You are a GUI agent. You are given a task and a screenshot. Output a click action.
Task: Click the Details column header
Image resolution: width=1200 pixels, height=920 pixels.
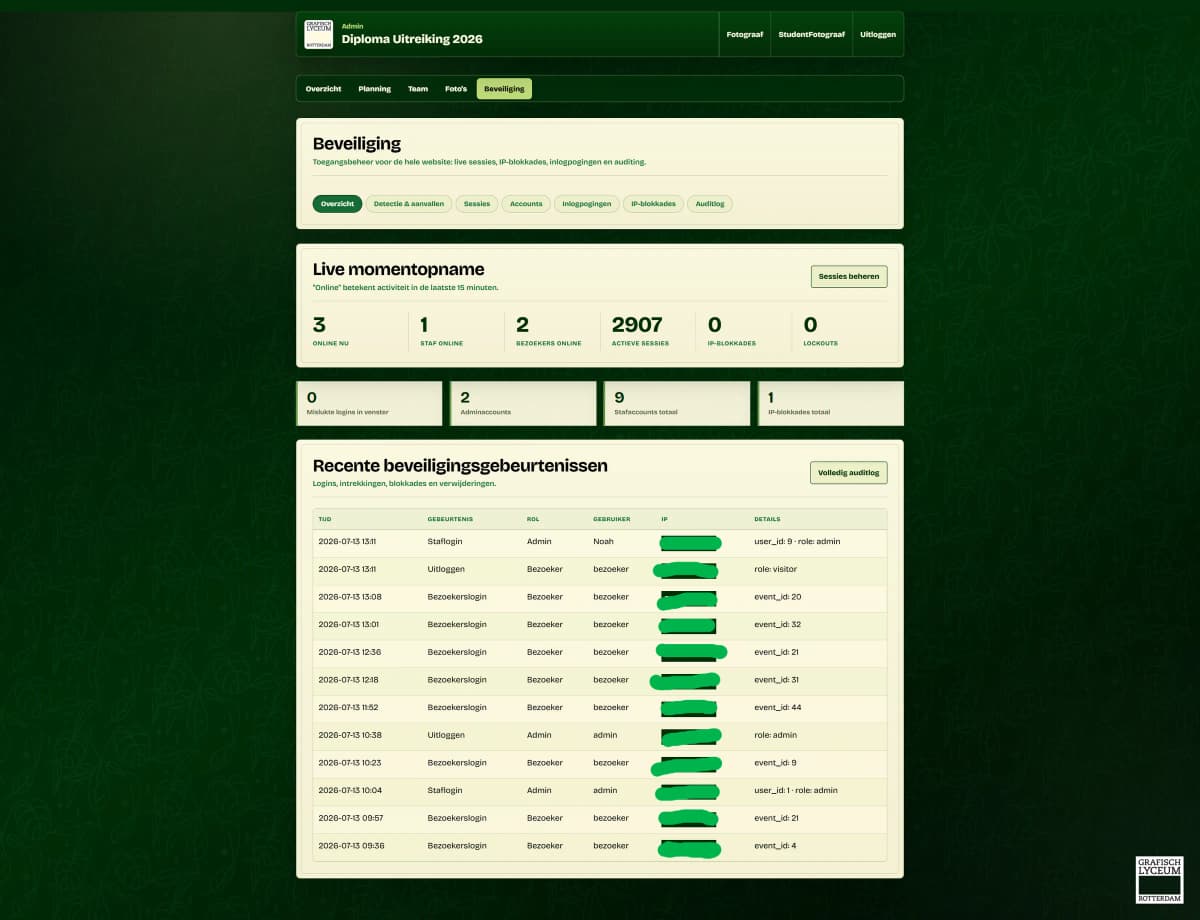coord(767,519)
